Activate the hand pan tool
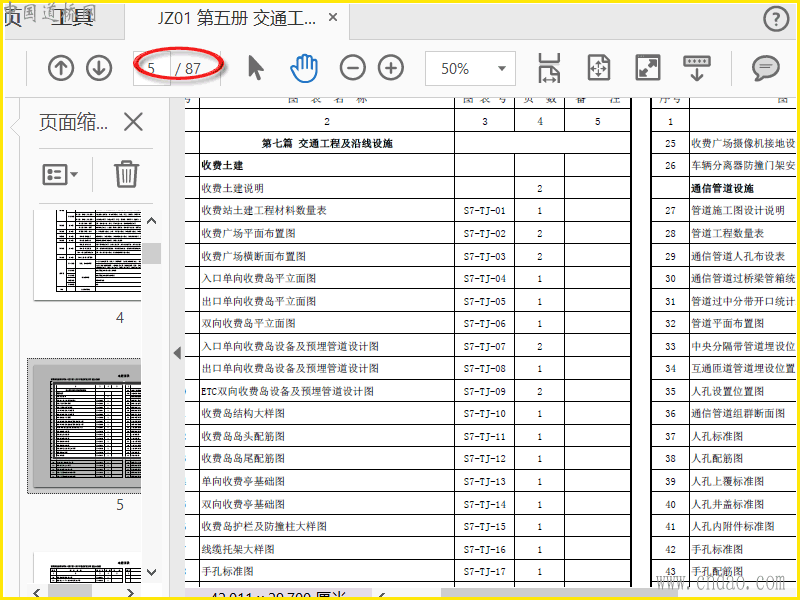The height and width of the screenshot is (600, 800). pos(304,68)
